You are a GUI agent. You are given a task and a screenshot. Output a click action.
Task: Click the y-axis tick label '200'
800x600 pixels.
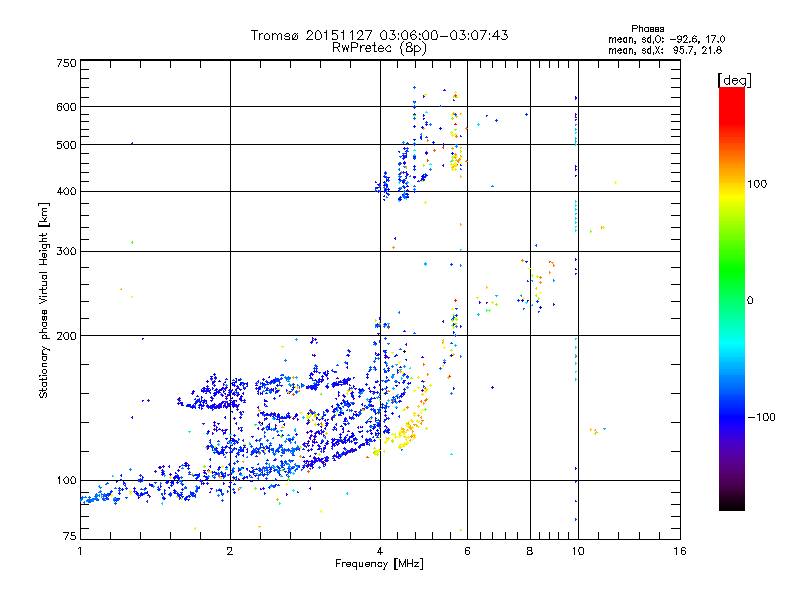[66, 336]
